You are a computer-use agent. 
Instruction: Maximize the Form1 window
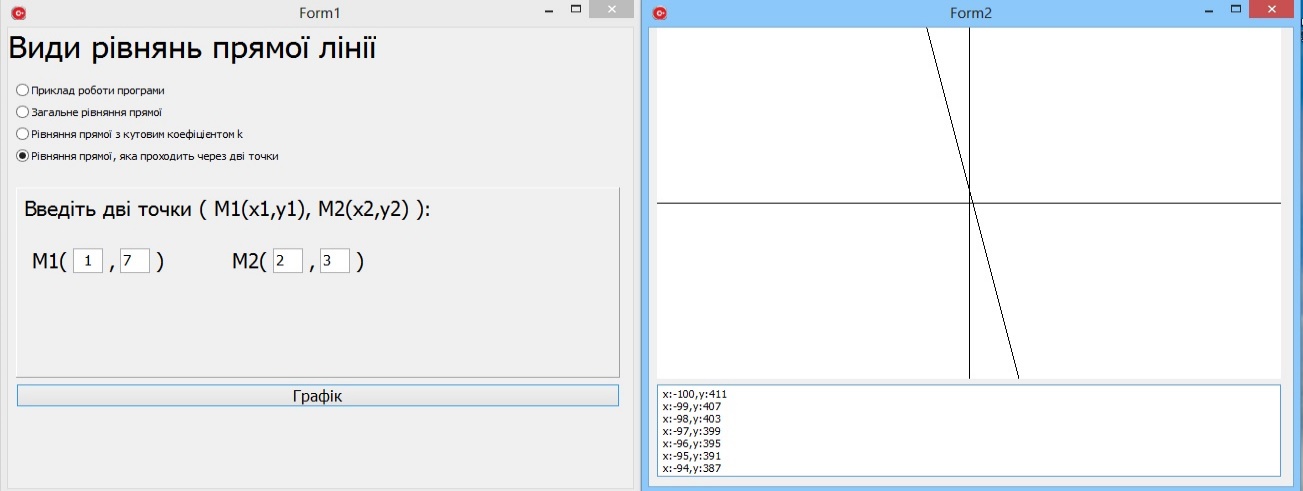pyautogui.click(x=576, y=9)
